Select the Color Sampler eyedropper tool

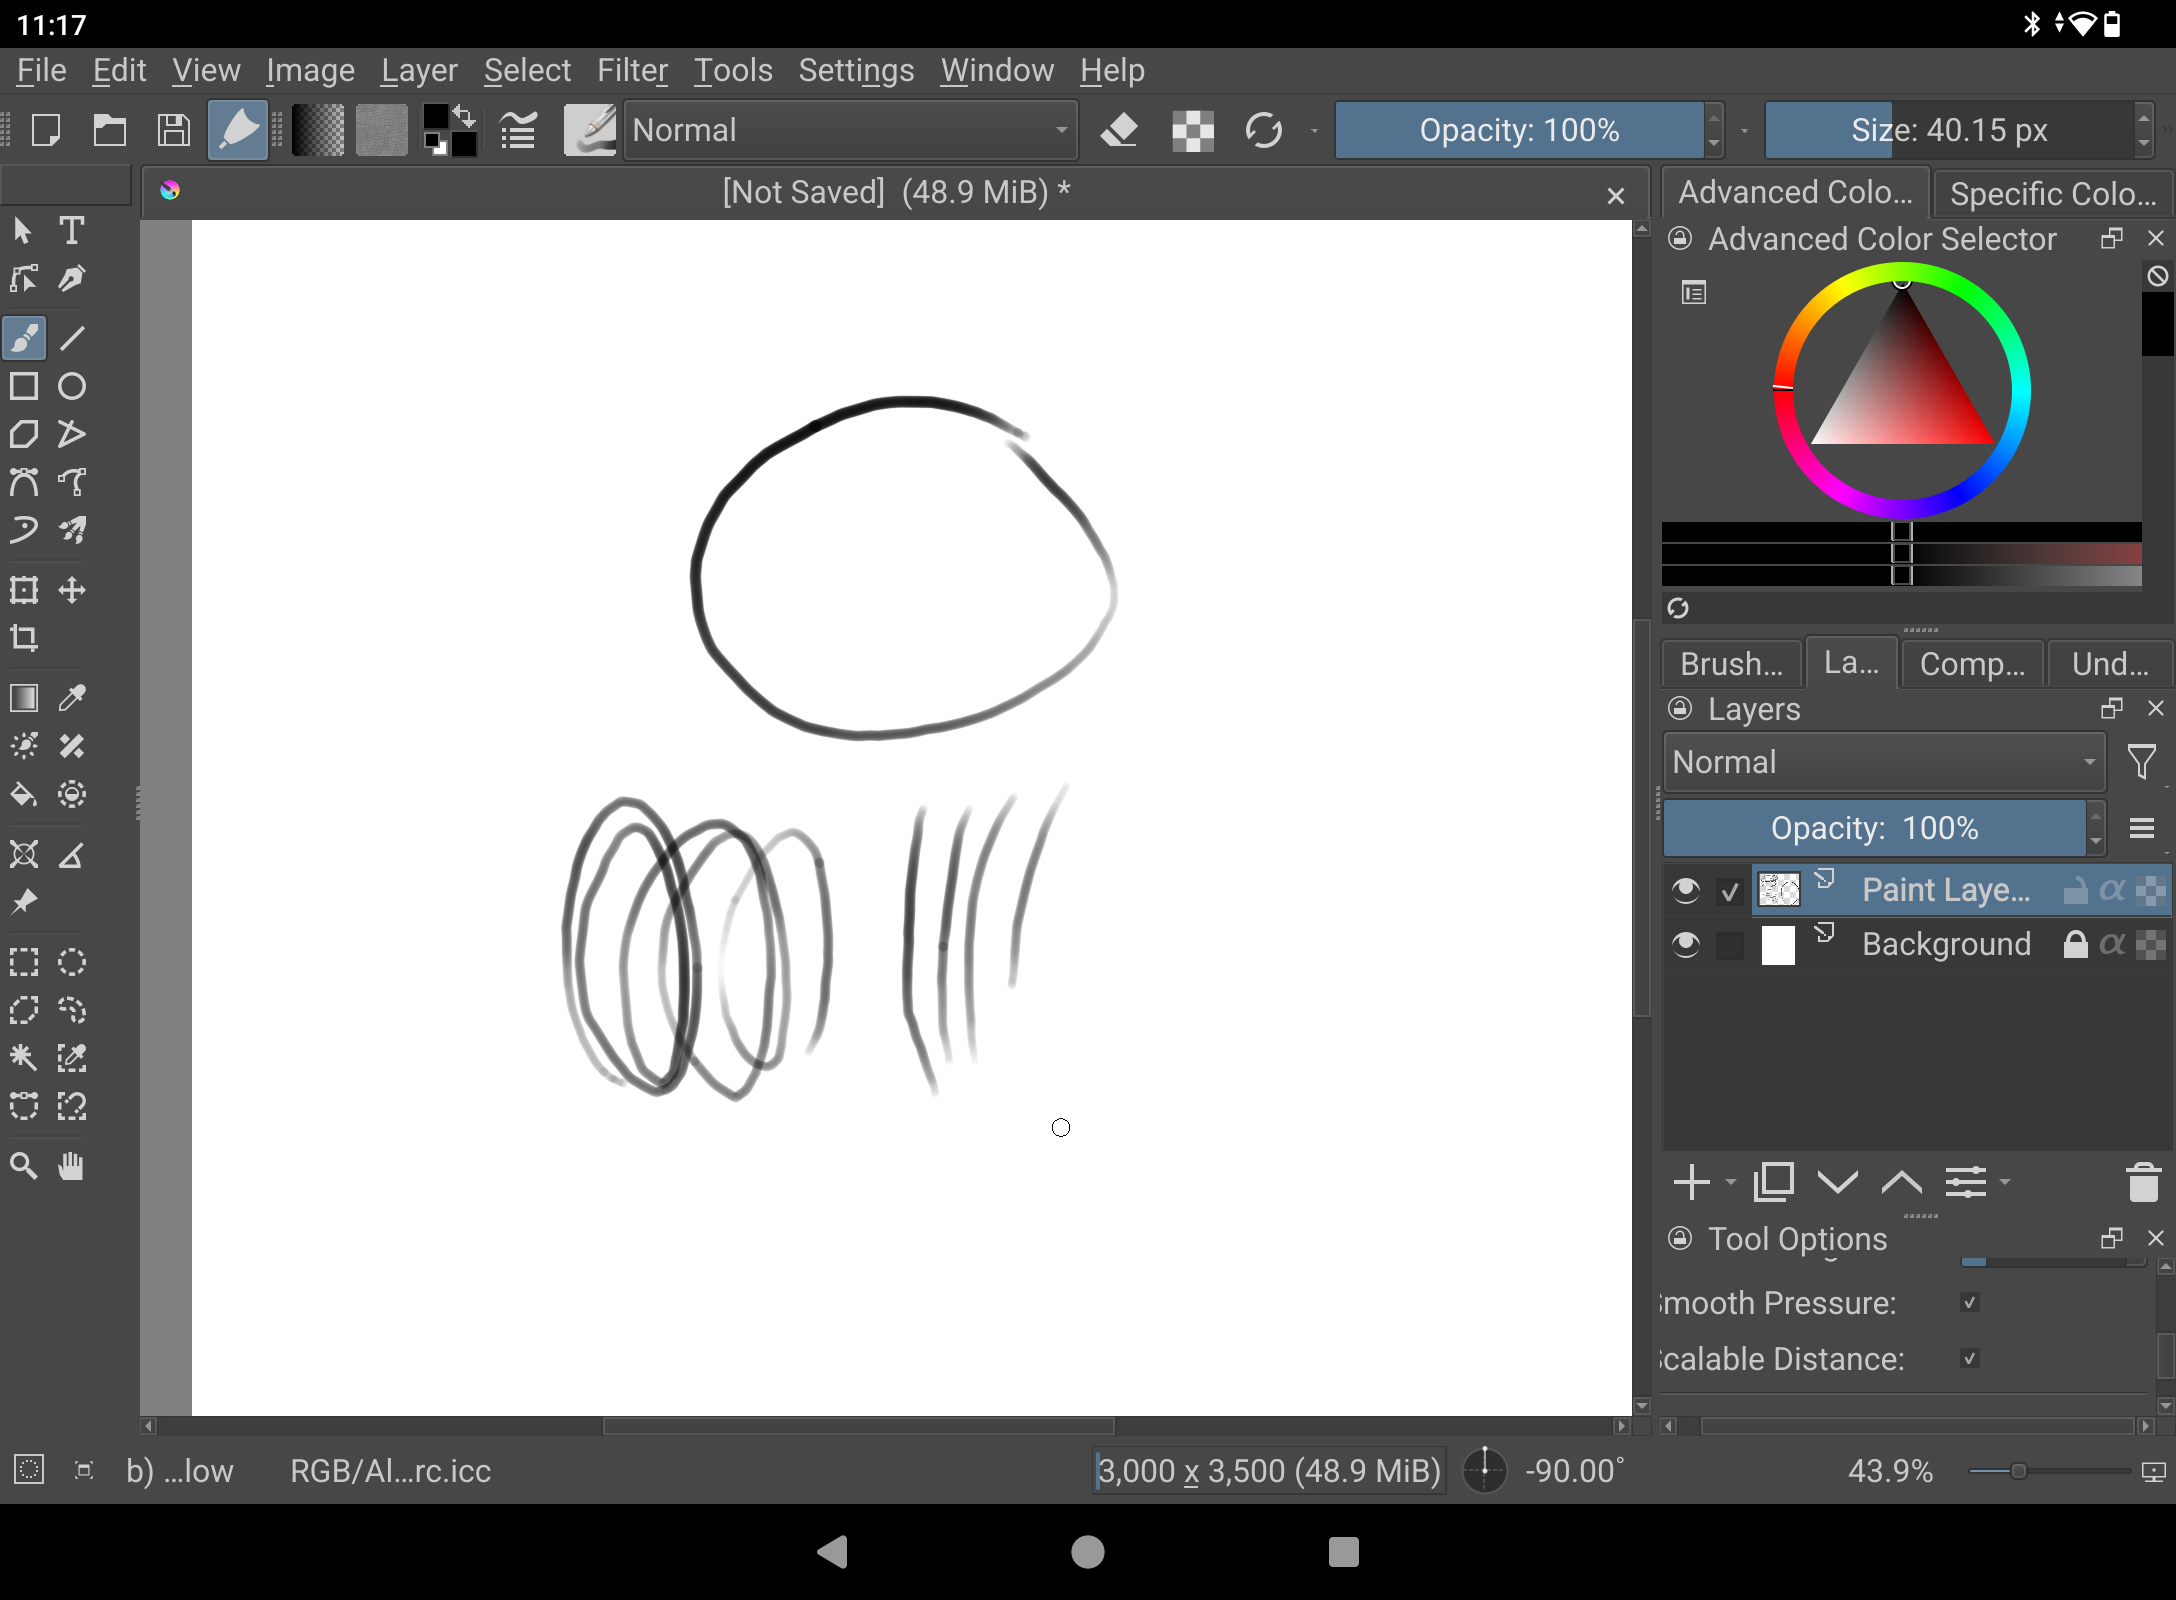[x=71, y=697]
